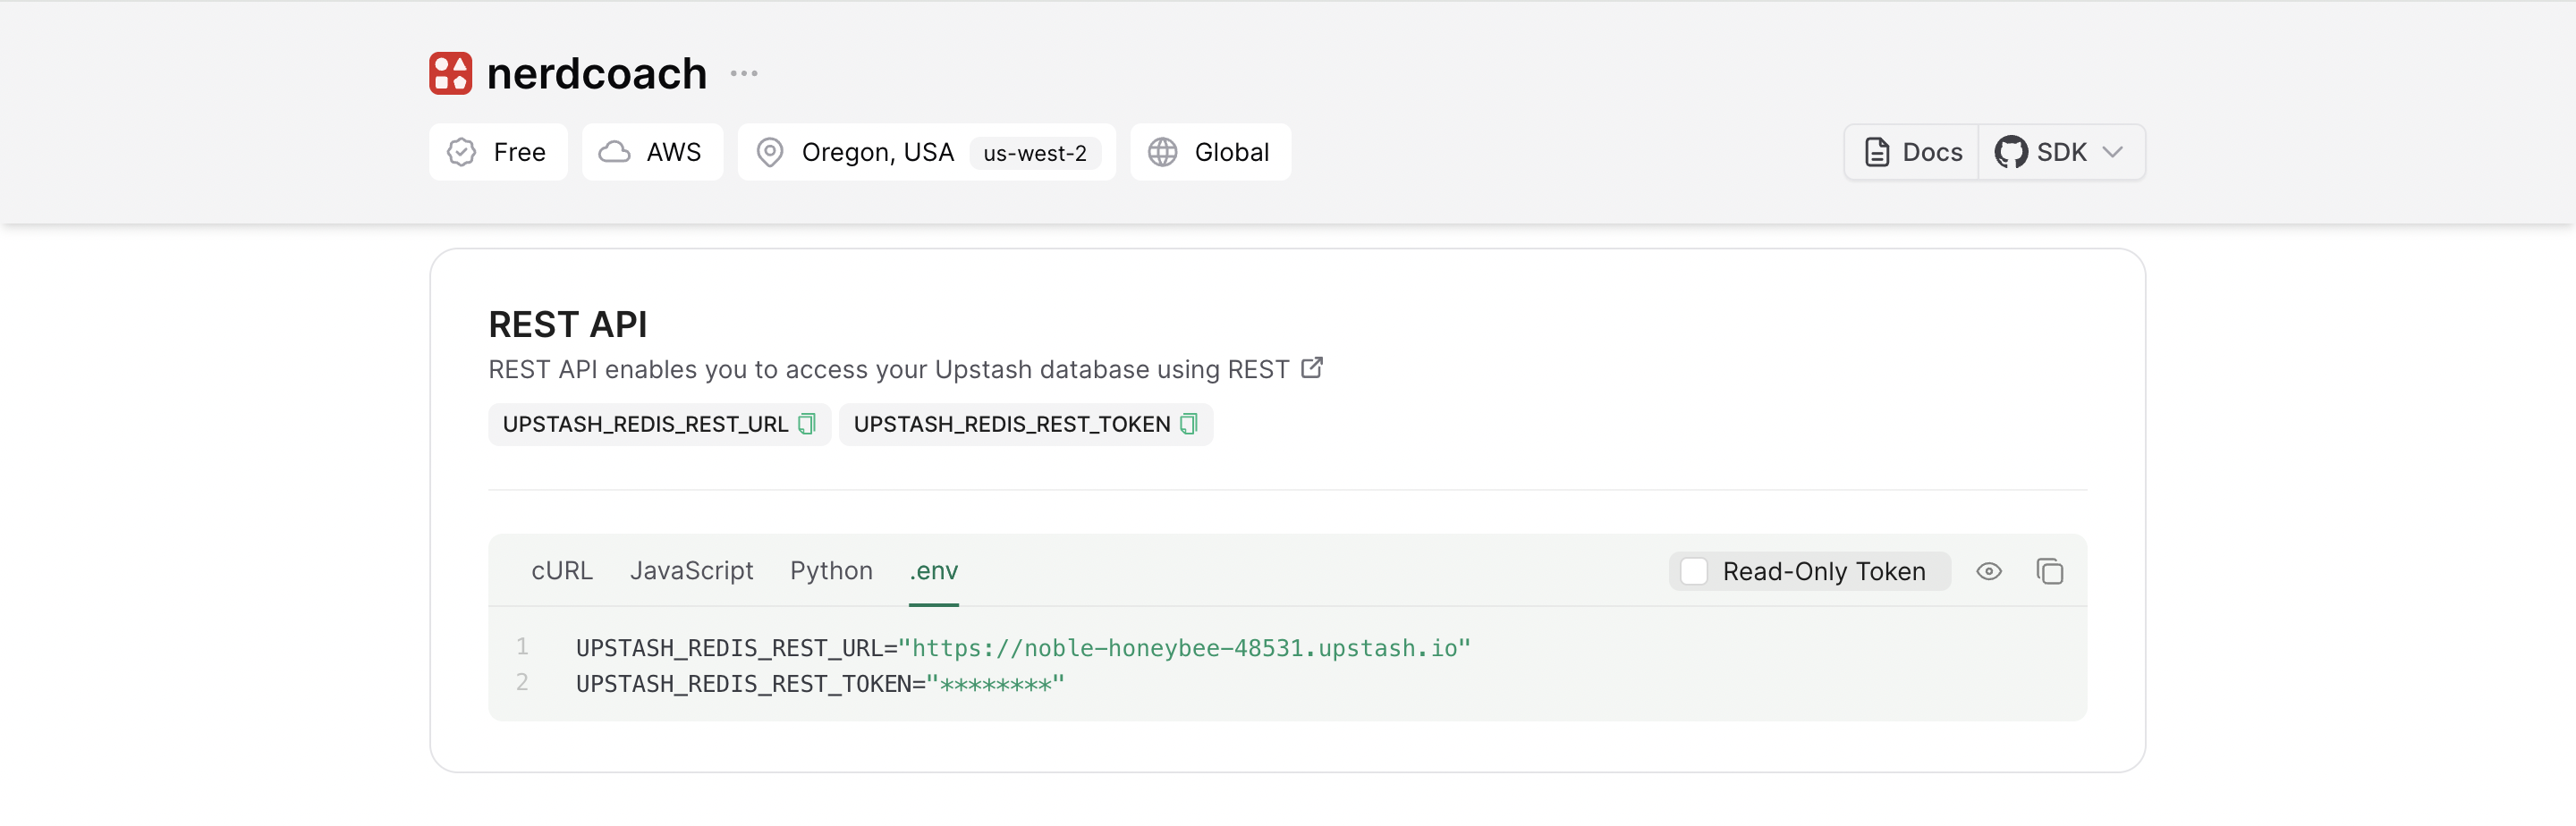Click the Free plan badge
The width and height of the screenshot is (2576, 826).
coord(497,151)
